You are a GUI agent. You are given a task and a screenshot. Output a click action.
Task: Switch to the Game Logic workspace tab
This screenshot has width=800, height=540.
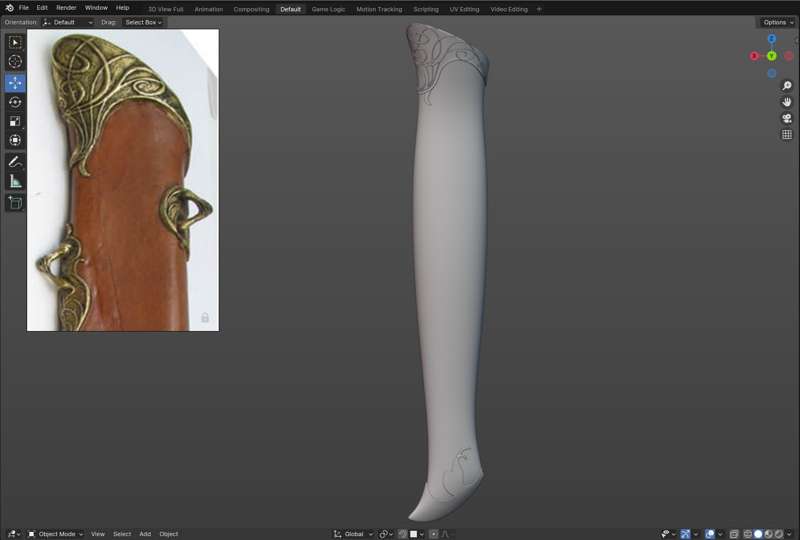pos(328,9)
